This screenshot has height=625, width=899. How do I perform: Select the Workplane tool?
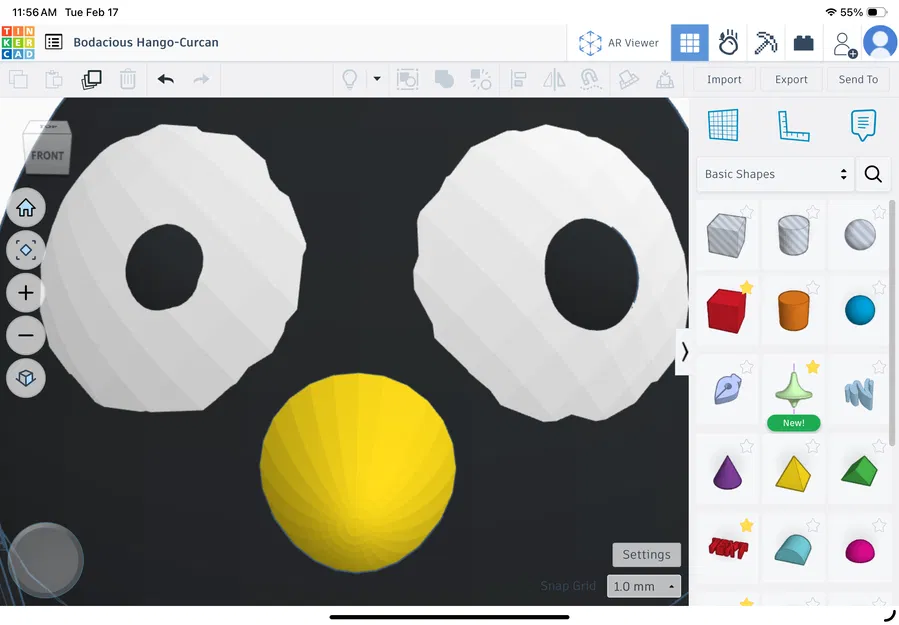(x=723, y=125)
